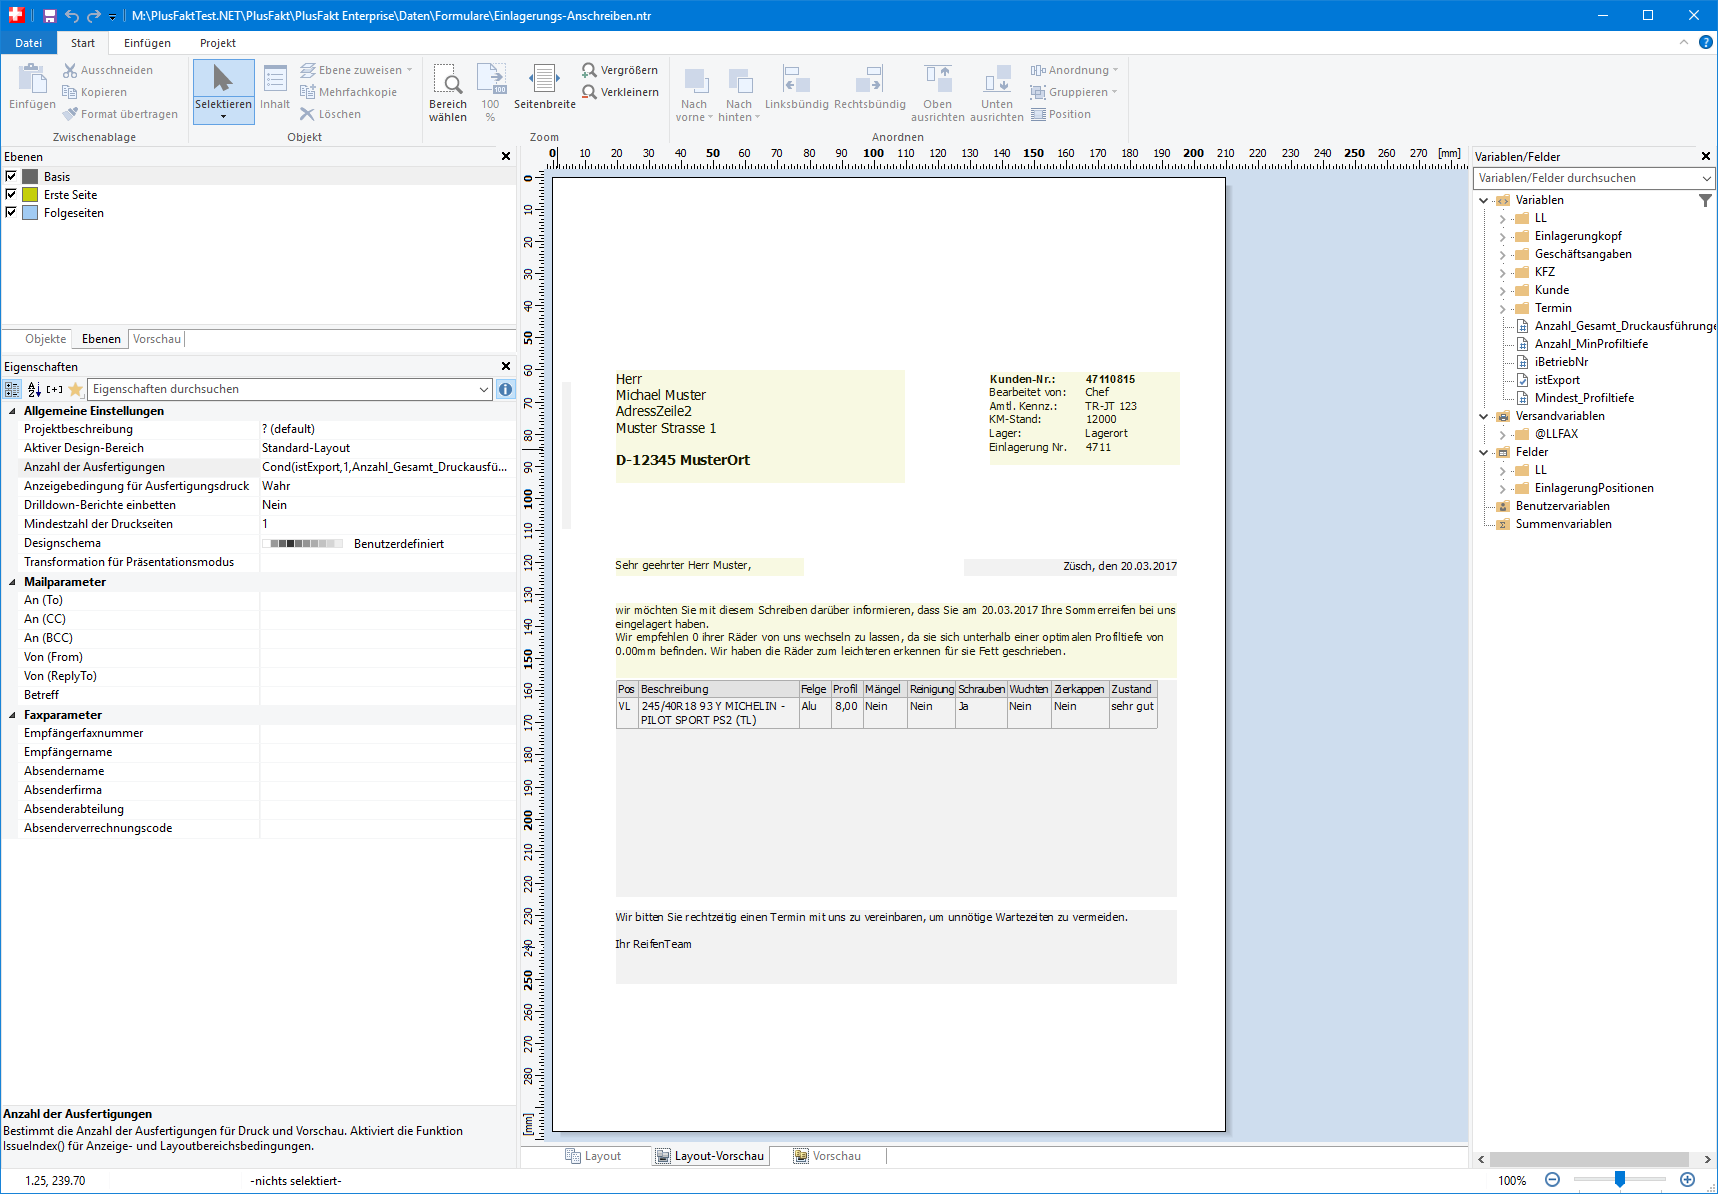The width and height of the screenshot is (1718, 1194).
Task: Toggle the Folgeseiten layer checkbox
Action: (x=11, y=212)
